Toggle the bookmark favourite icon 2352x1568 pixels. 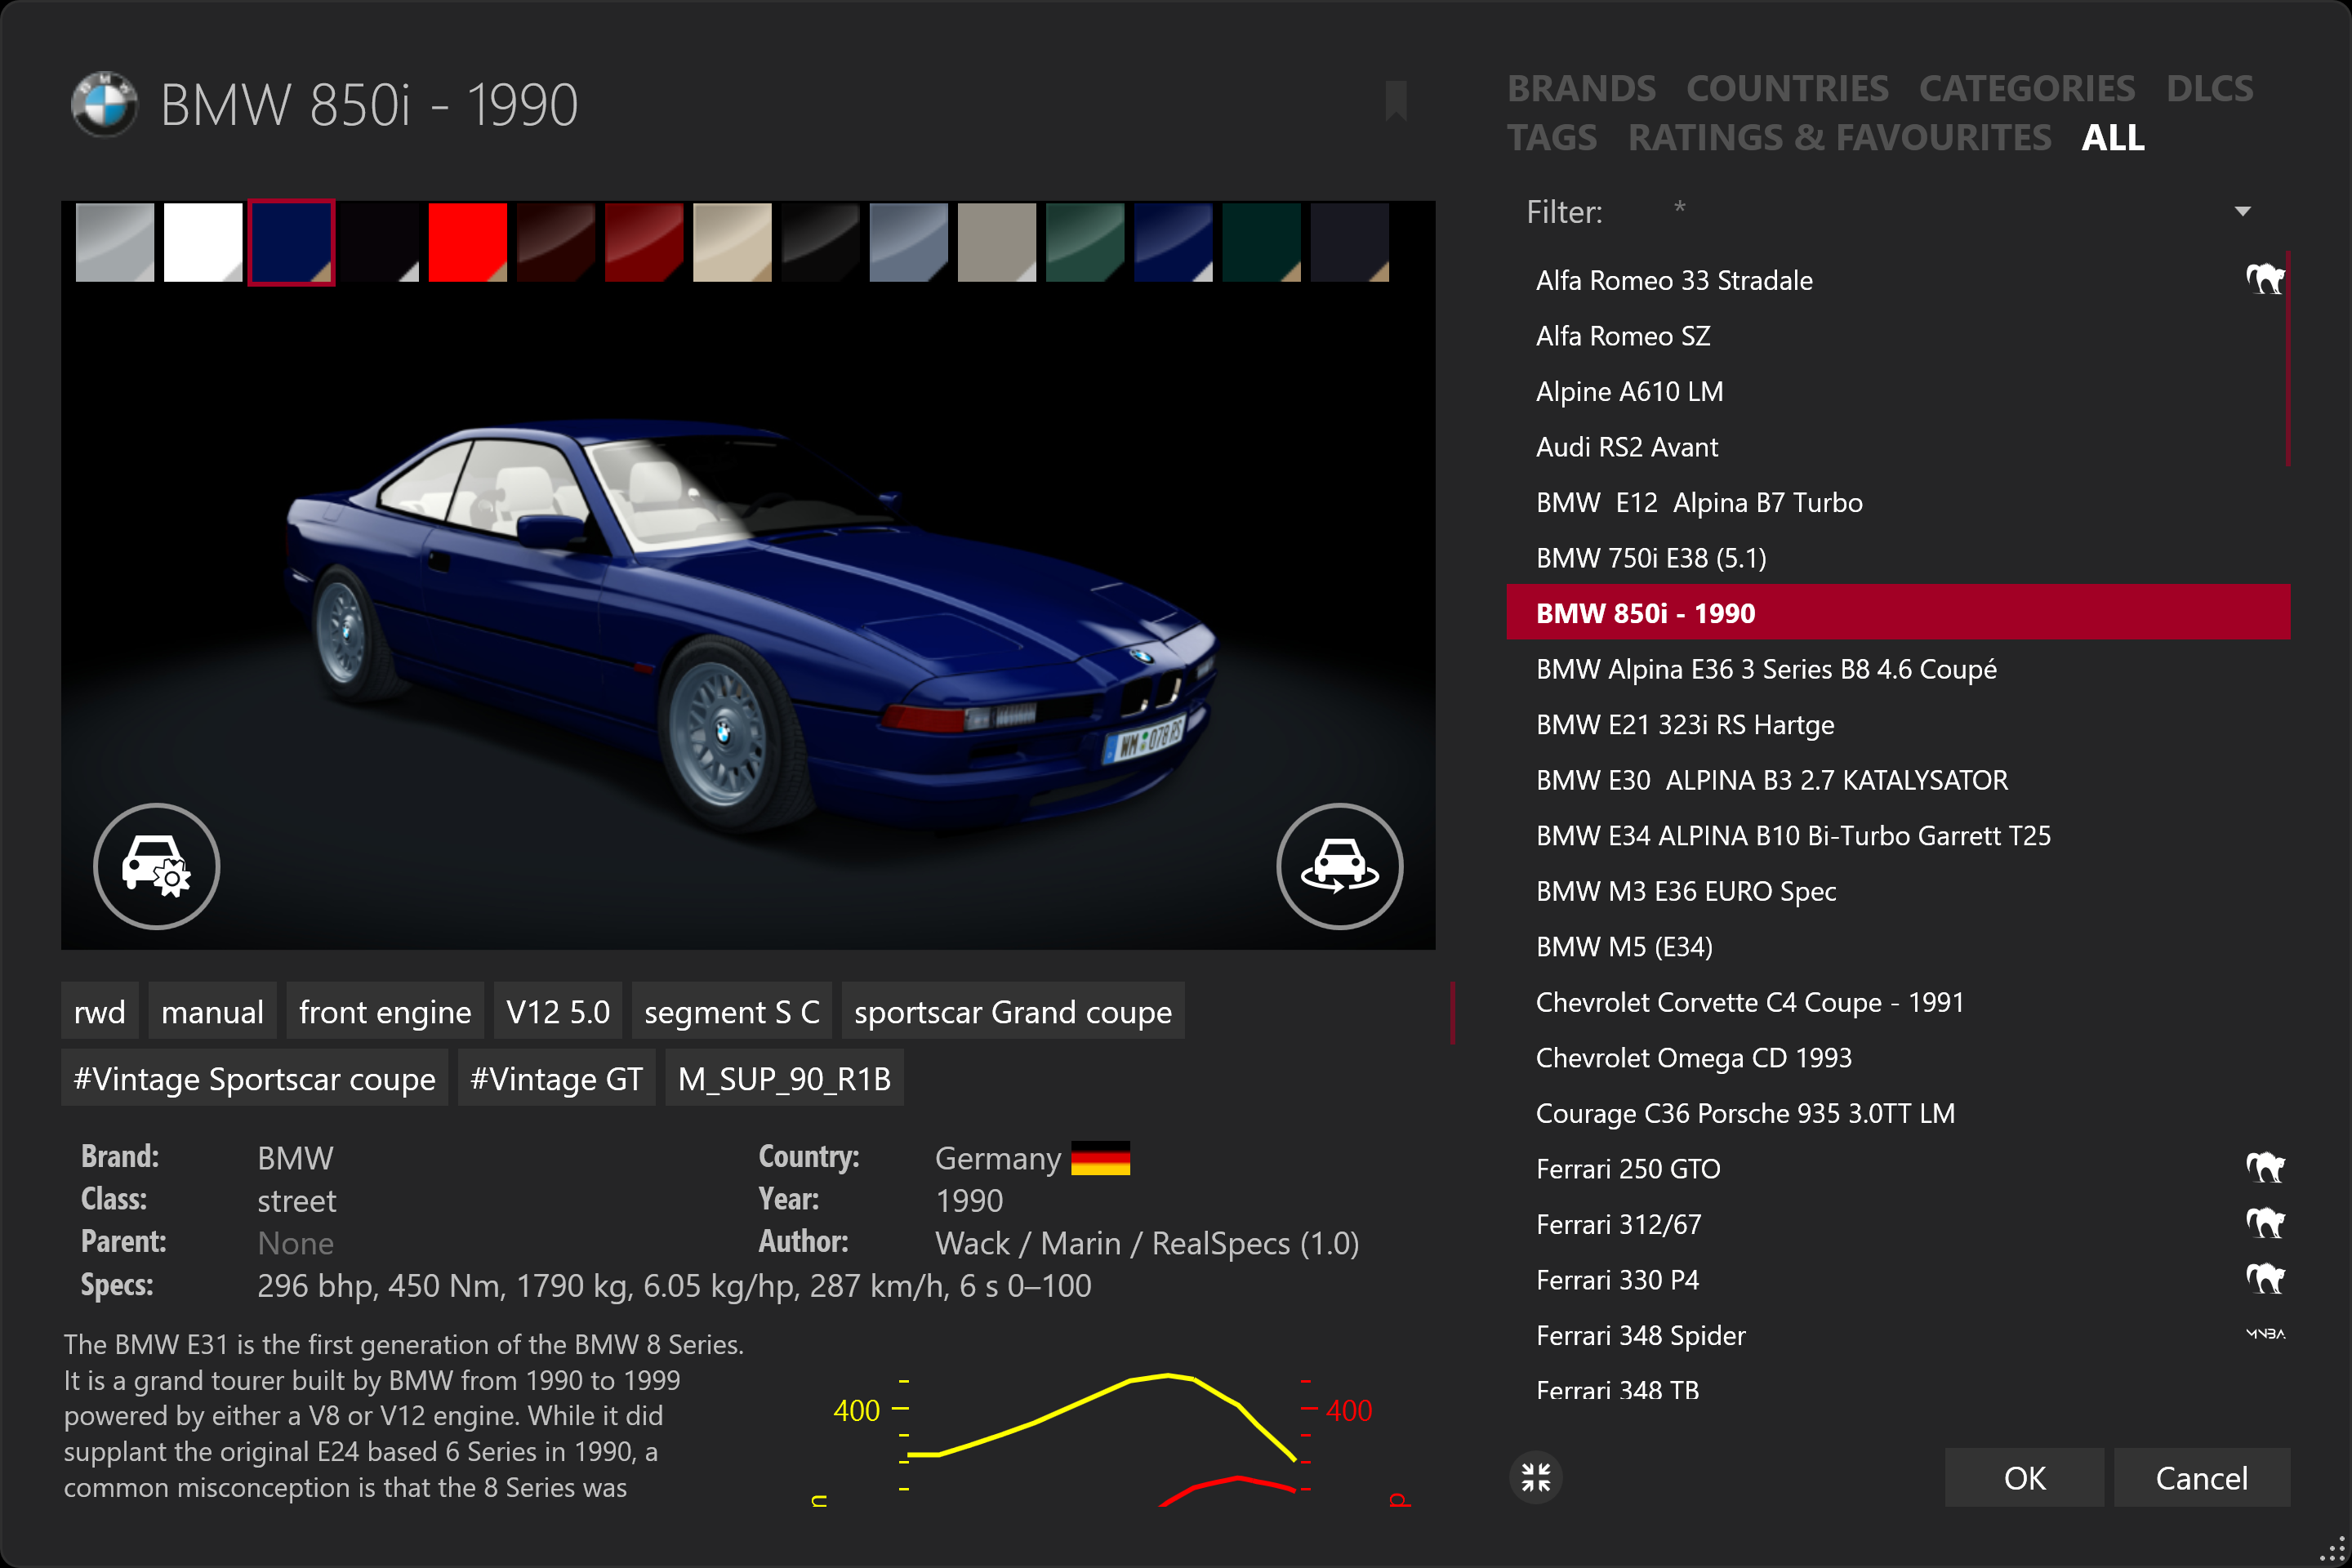pos(1396,100)
